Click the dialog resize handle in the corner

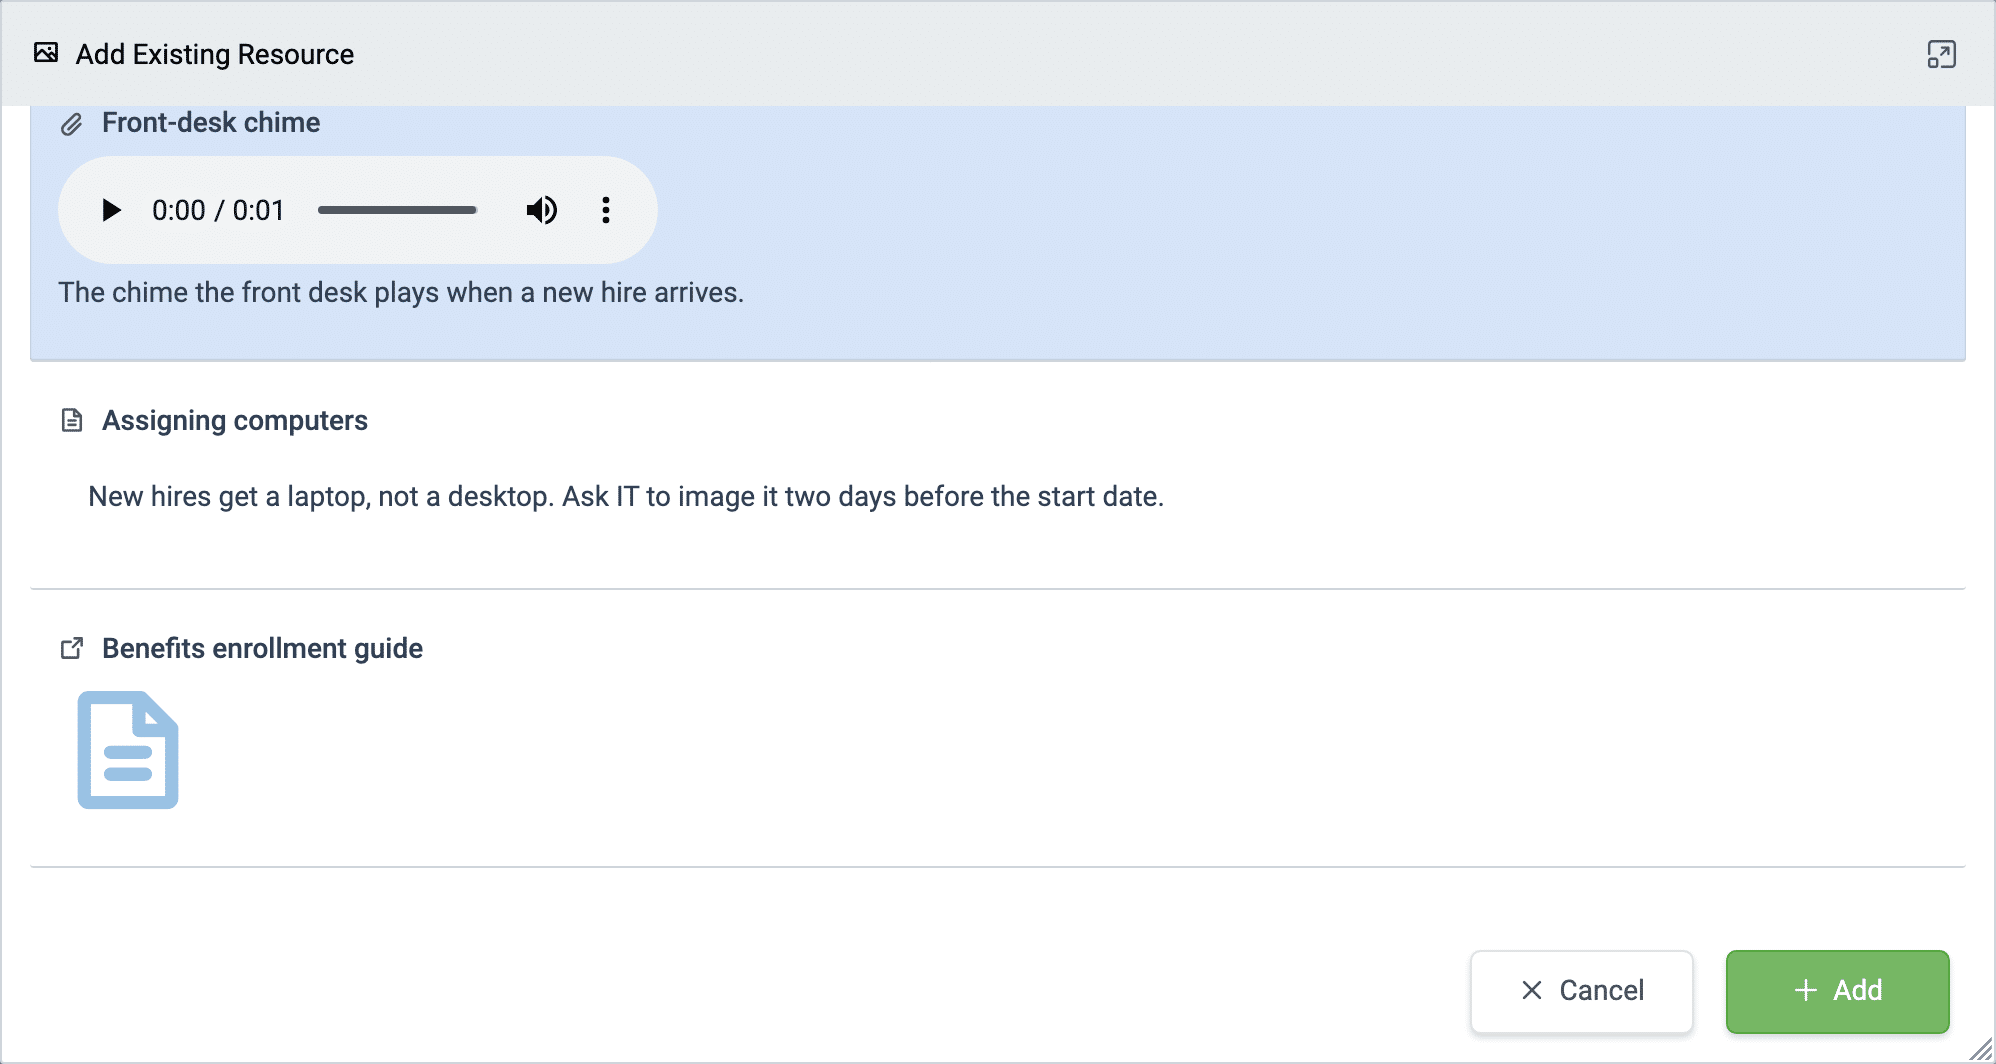pos(1980,1049)
